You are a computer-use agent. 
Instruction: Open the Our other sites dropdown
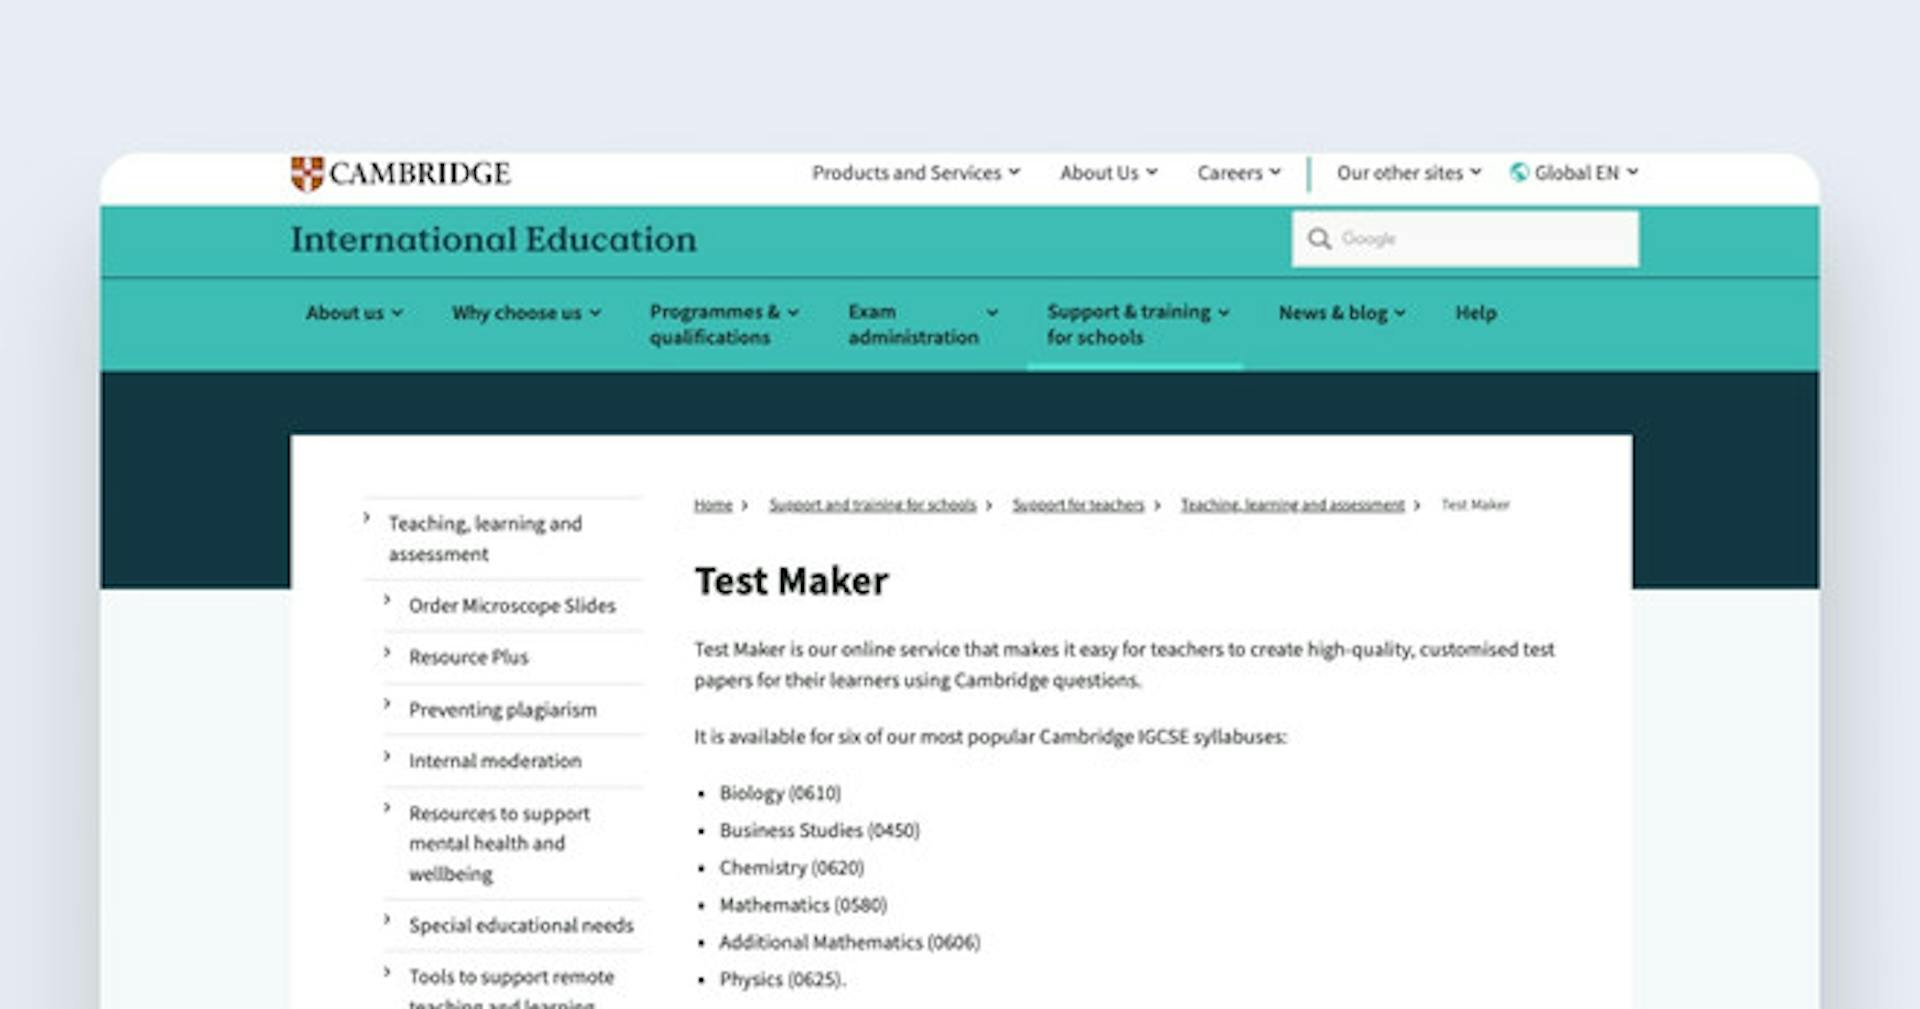point(1409,173)
